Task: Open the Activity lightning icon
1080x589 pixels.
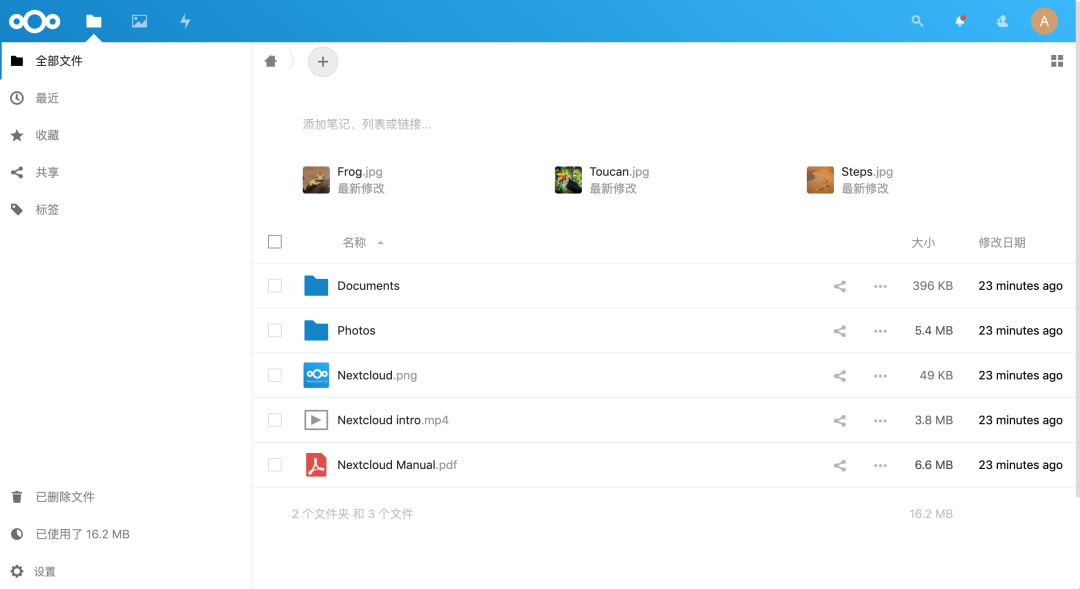Action: coord(185,21)
